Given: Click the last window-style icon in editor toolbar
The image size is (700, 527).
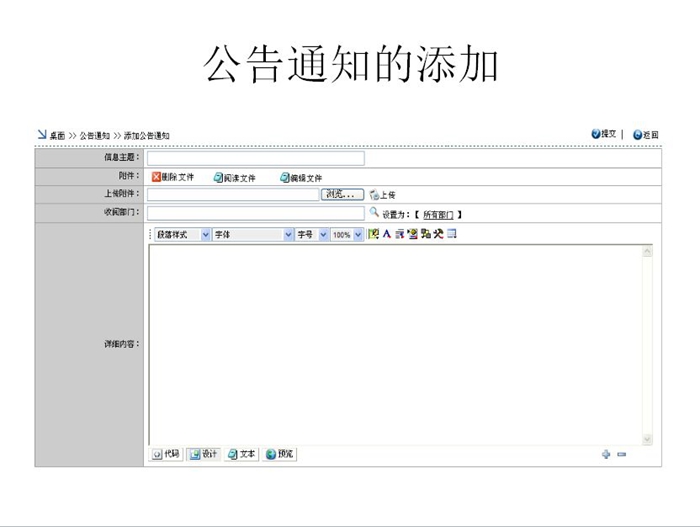Looking at the screenshot, I should [x=452, y=234].
